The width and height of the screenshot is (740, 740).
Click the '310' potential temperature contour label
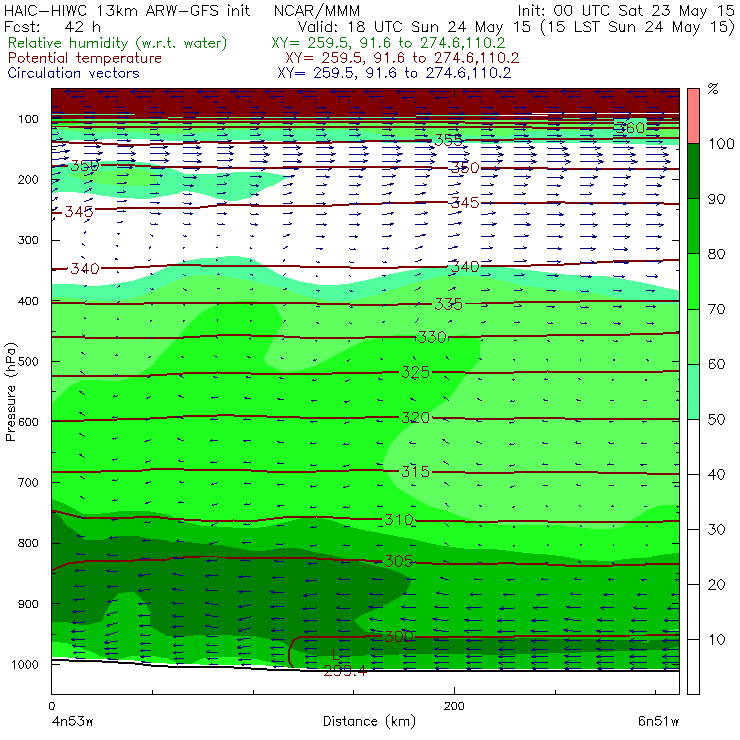coord(399,520)
